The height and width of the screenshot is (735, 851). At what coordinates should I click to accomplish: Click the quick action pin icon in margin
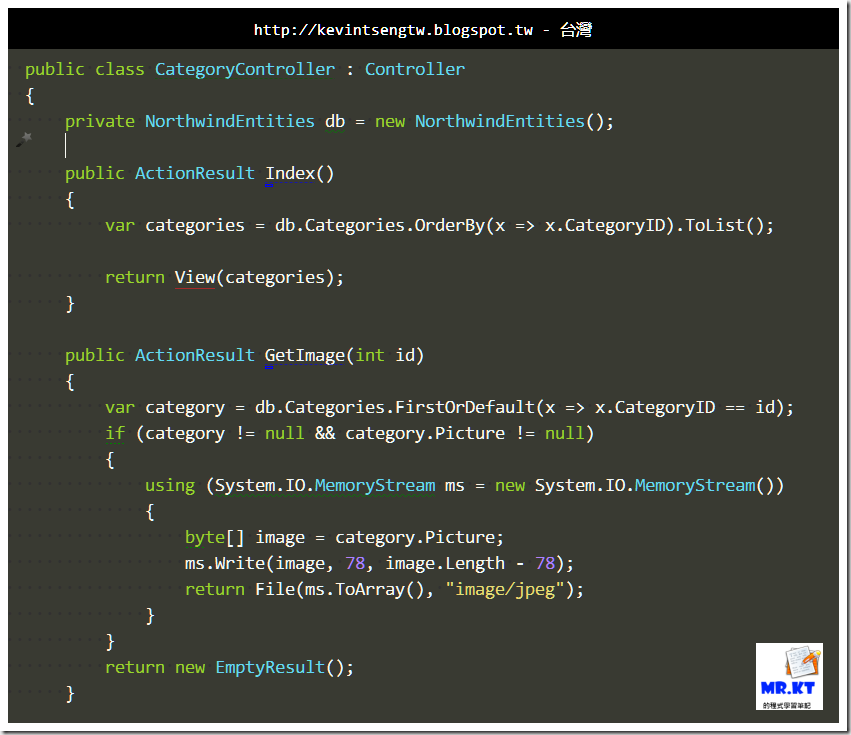[23, 140]
